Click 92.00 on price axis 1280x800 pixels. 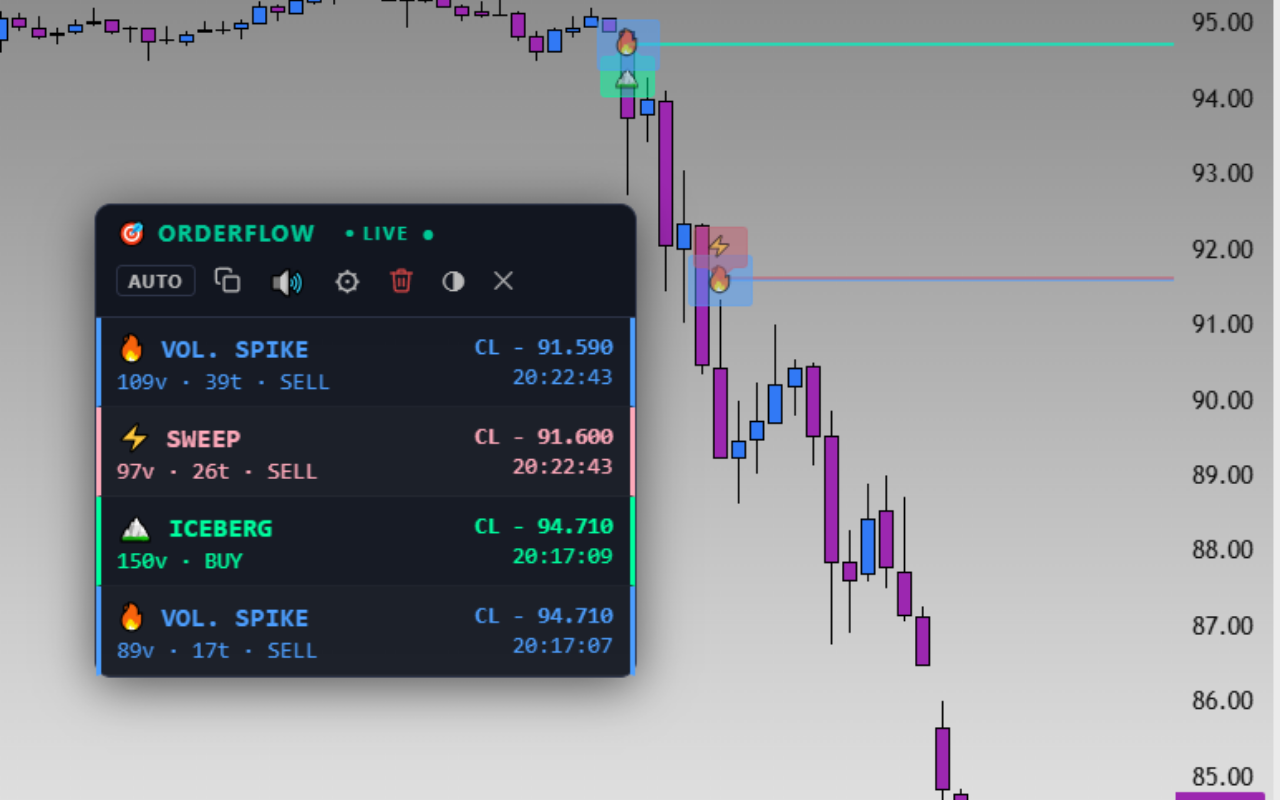click(1223, 249)
